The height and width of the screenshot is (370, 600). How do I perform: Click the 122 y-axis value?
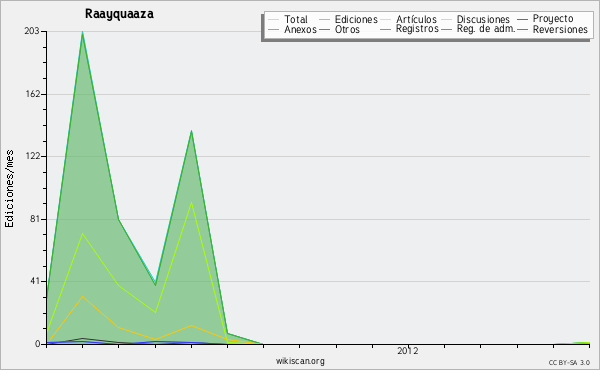coord(33,156)
